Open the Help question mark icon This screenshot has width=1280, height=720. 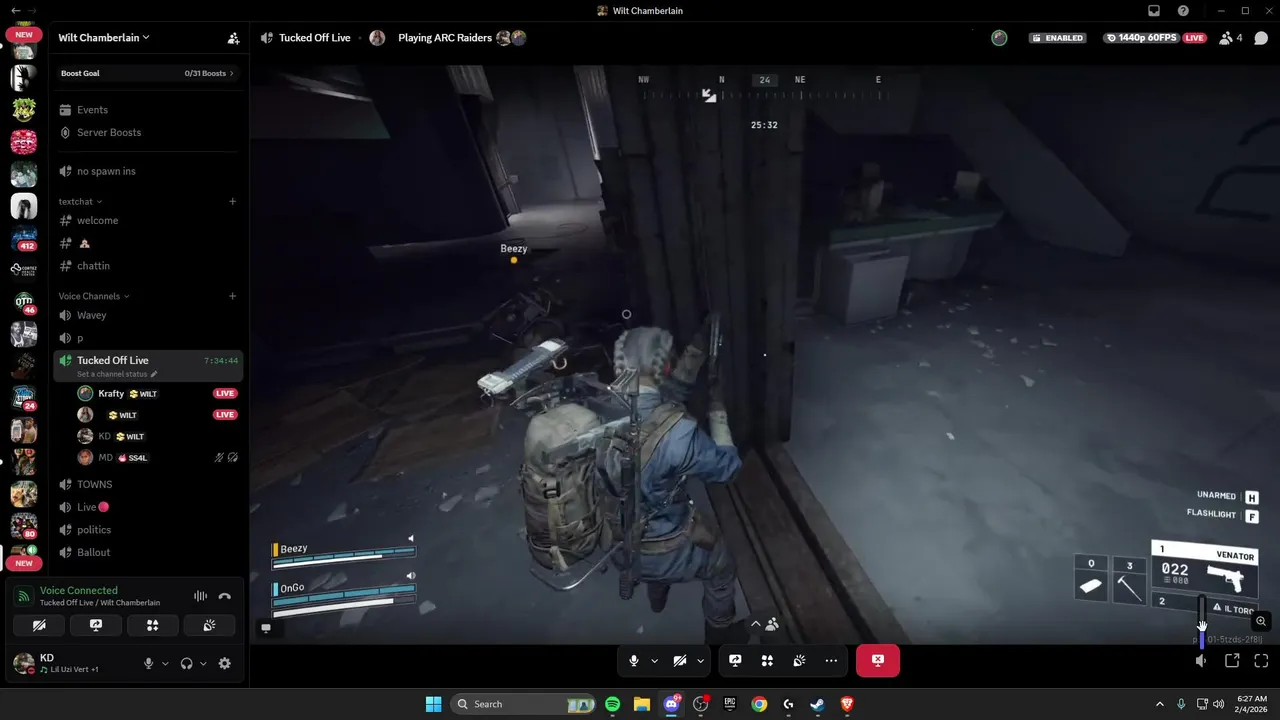[x=1183, y=11]
